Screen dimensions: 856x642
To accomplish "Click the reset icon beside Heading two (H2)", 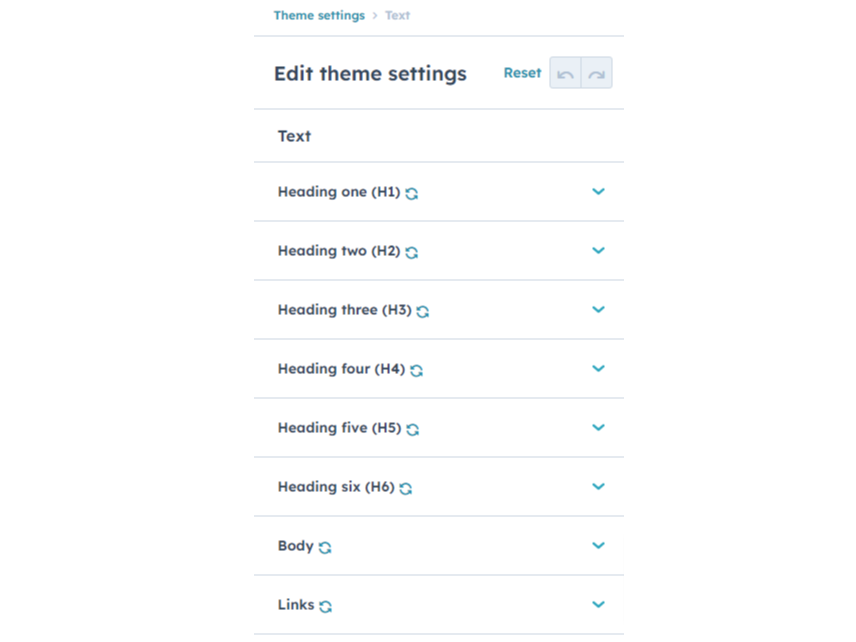I will point(412,251).
